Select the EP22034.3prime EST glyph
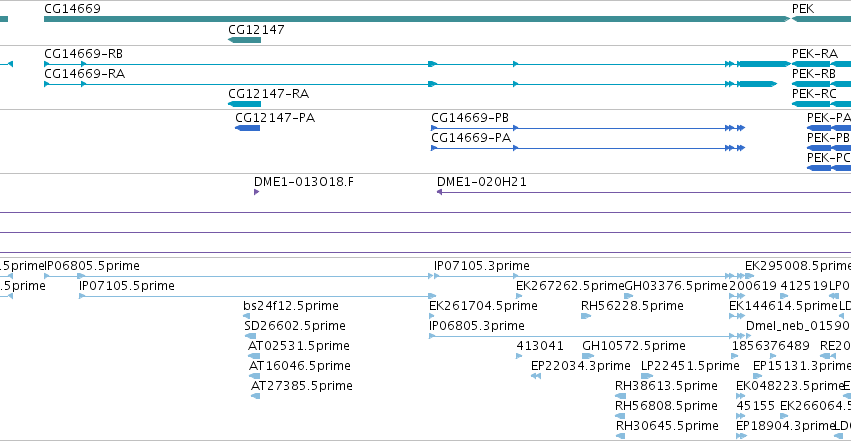This screenshot has height=441, width=851. (536, 376)
